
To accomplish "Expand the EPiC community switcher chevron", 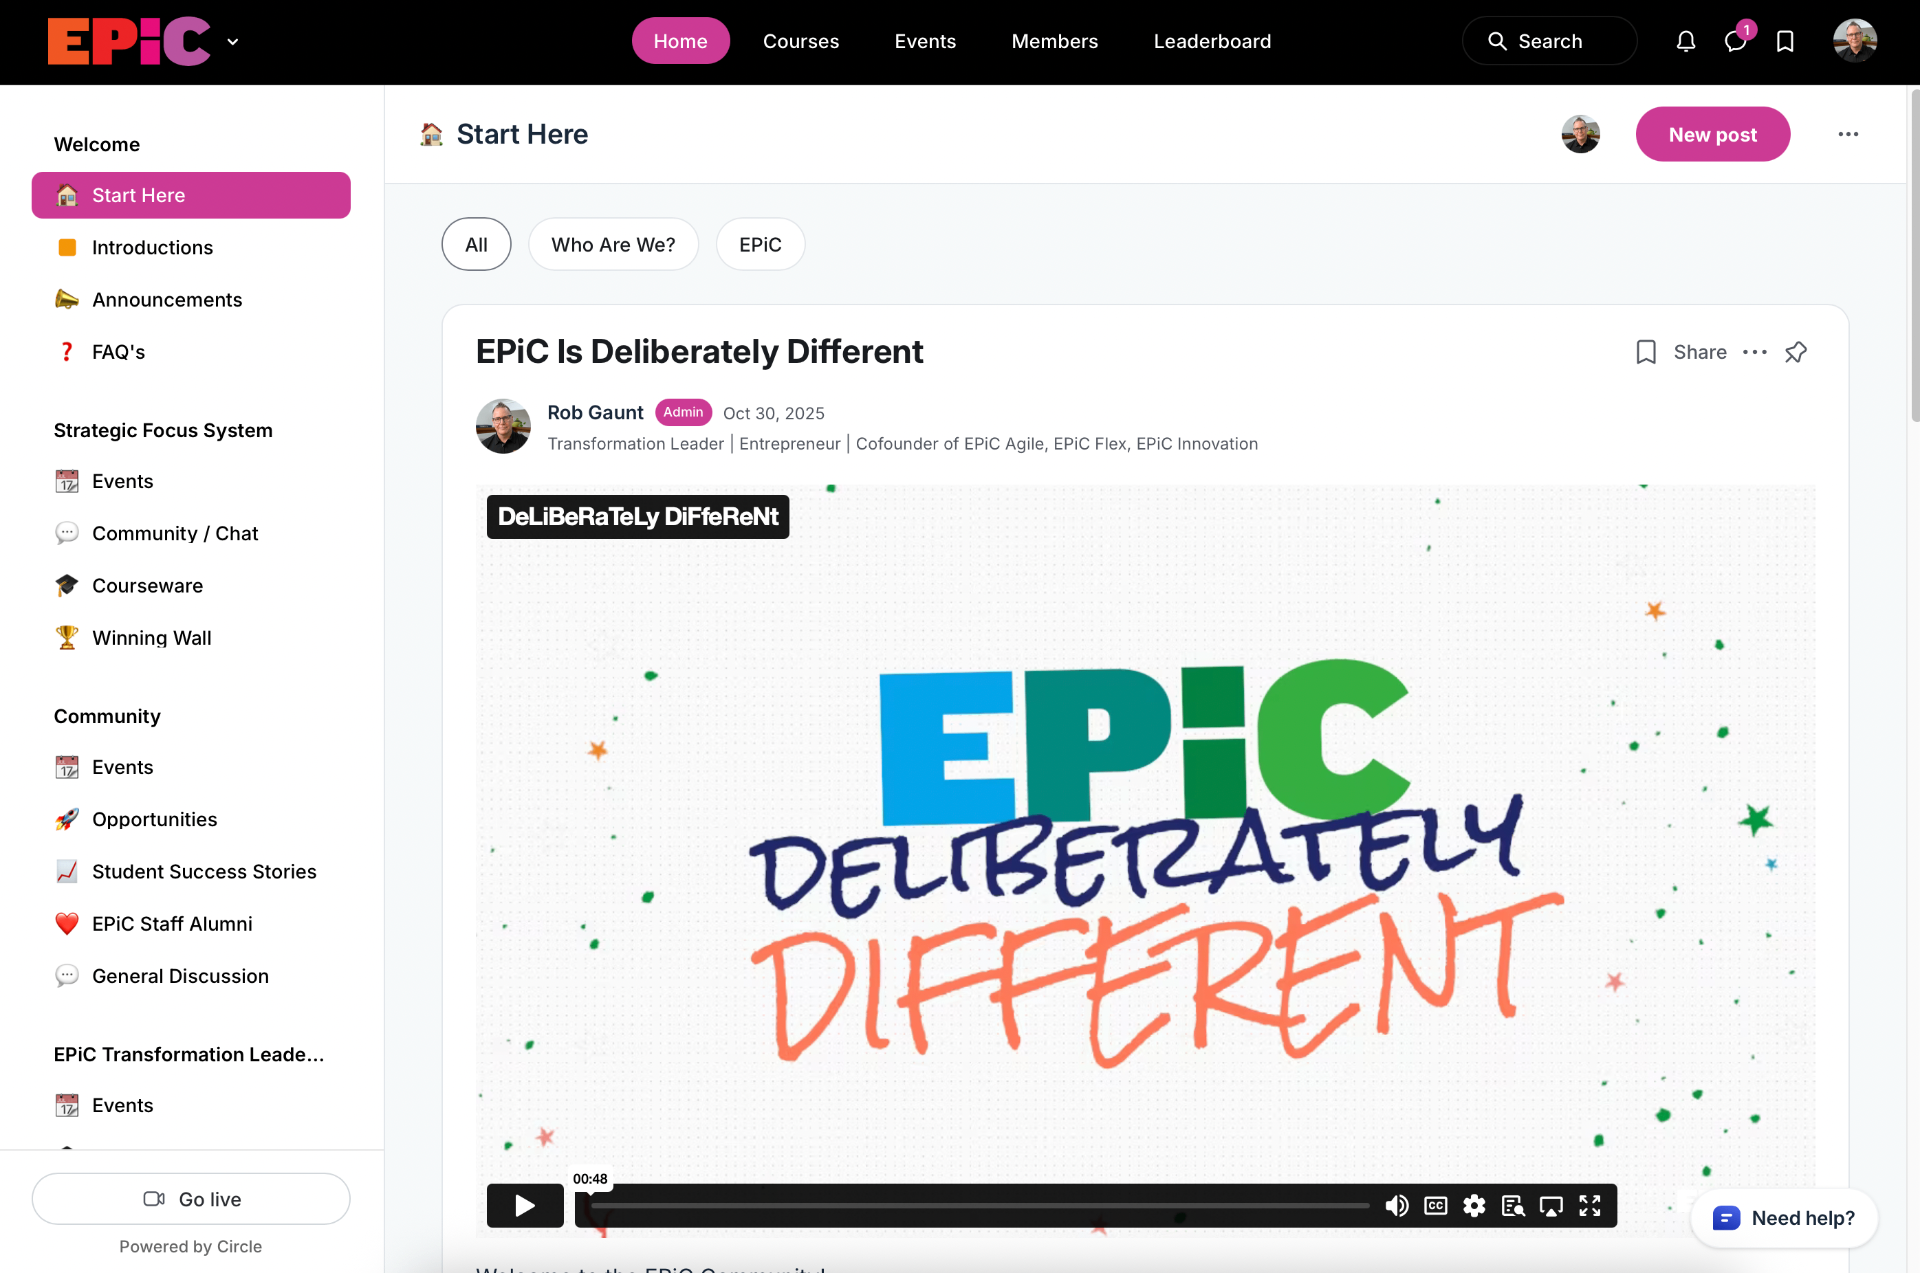I will pos(233,42).
